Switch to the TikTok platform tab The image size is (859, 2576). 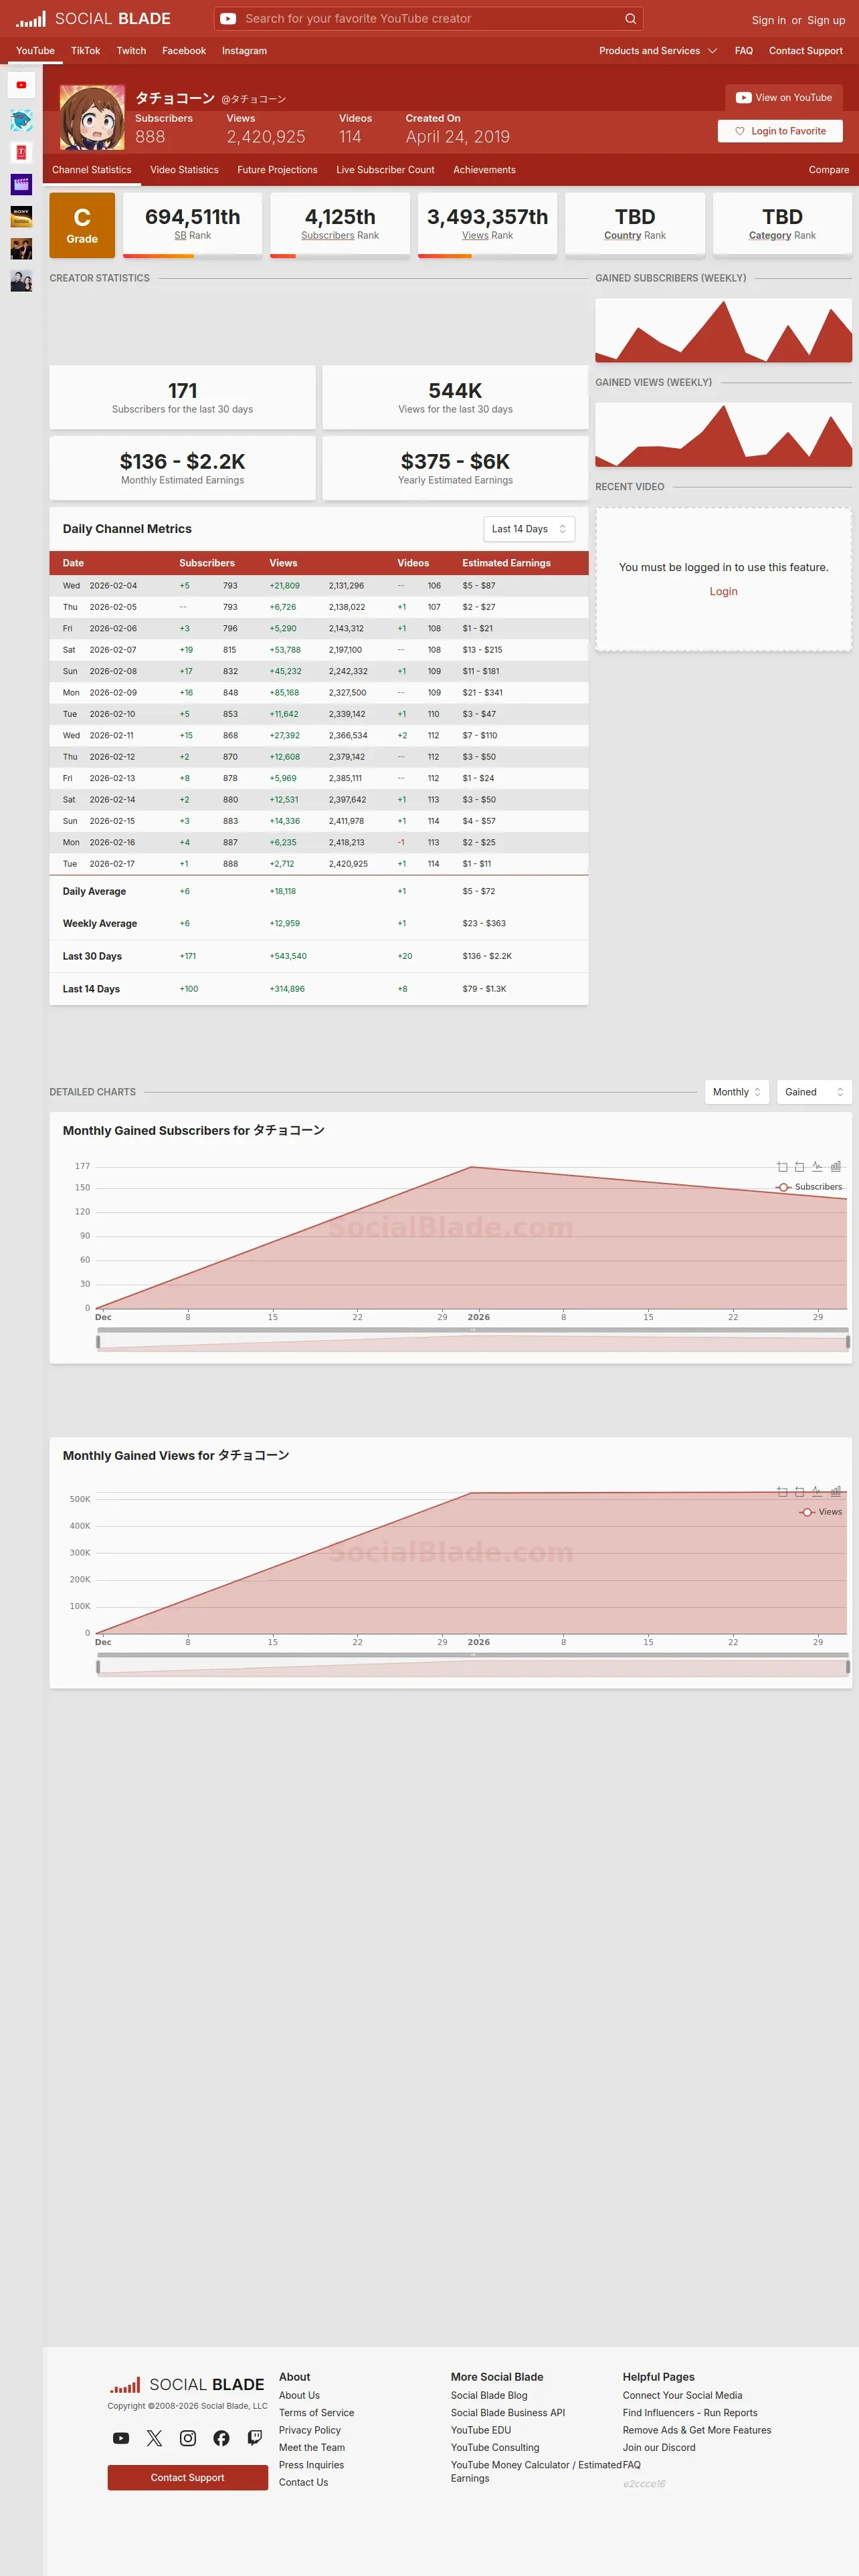click(85, 51)
